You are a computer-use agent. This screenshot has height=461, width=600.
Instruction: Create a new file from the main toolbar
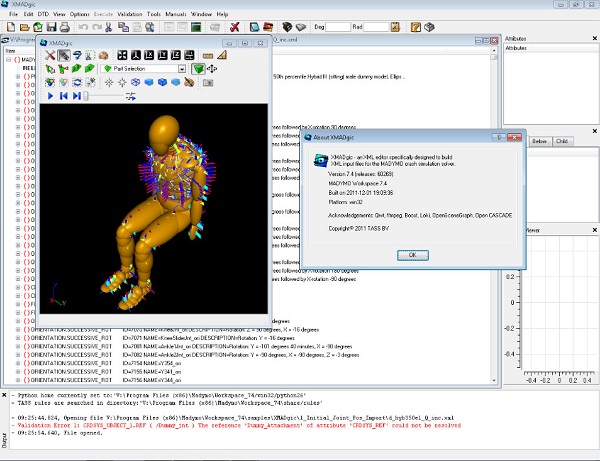(x=11, y=27)
